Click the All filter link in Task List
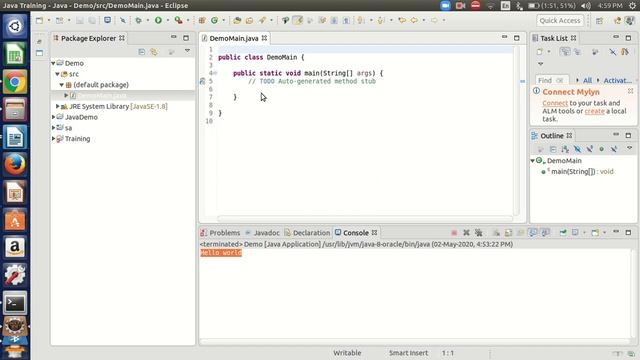This screenshot has height=360, width=640. (587, 80)
